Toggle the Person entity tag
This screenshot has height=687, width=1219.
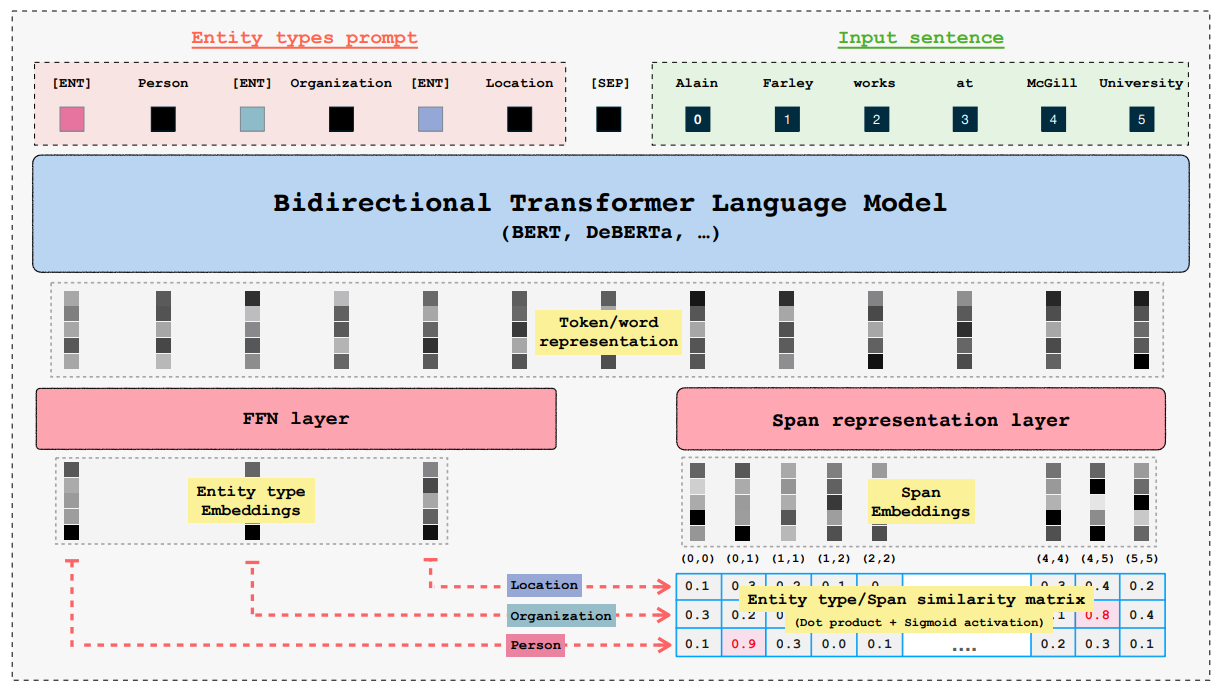[536, 645]
